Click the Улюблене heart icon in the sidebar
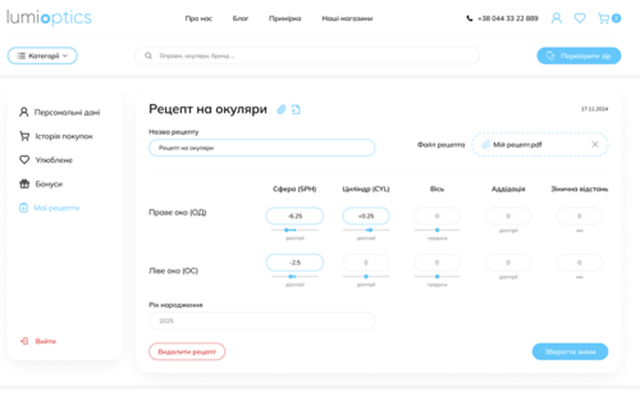This screenshot has height=400, width=640. tap(24, 160)
